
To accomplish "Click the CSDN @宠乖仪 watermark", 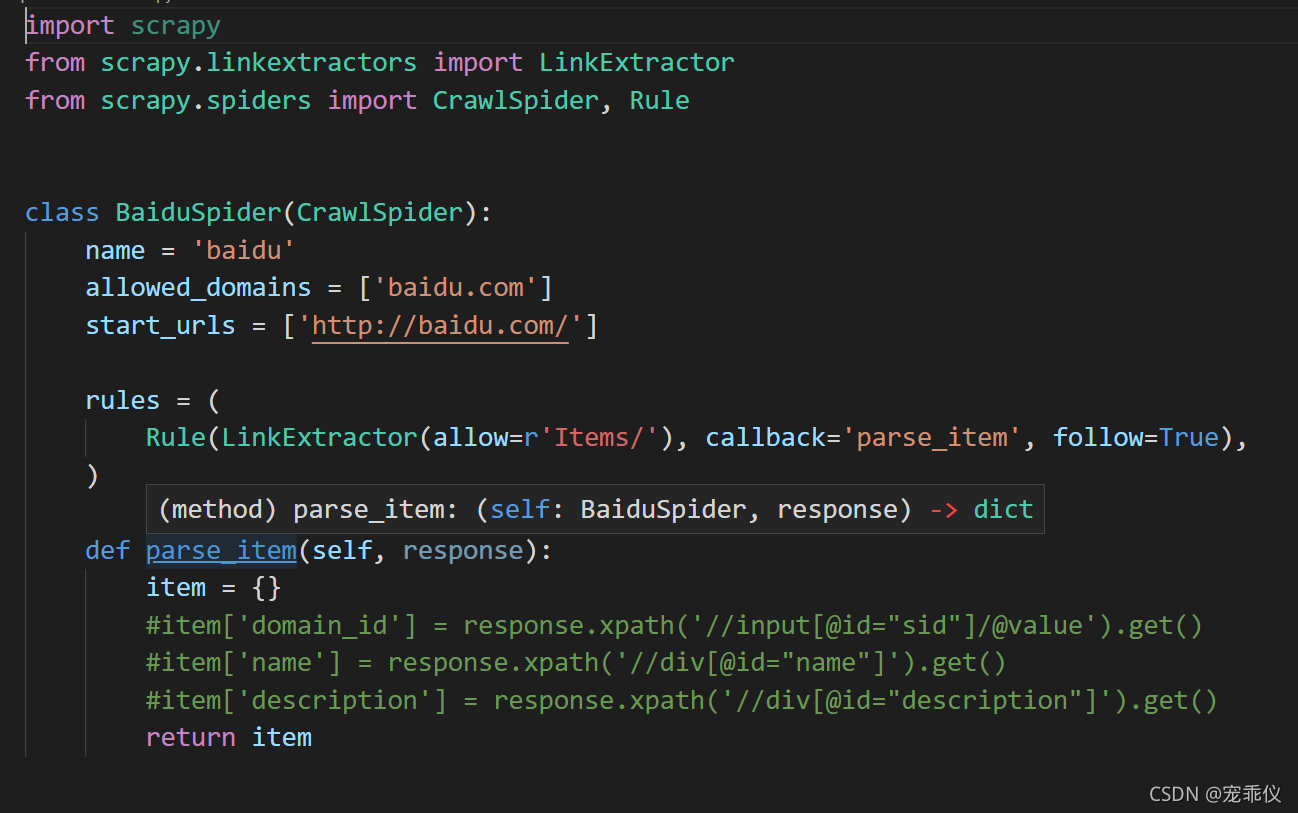I will coord(1214,793).
